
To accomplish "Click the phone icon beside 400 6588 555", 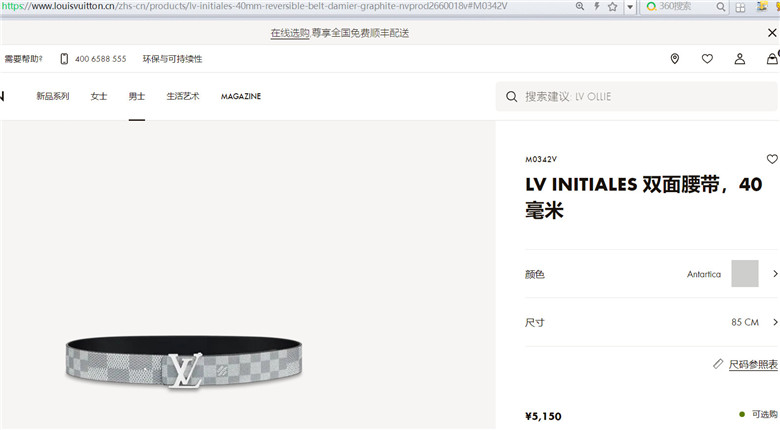I will point(64,59).
